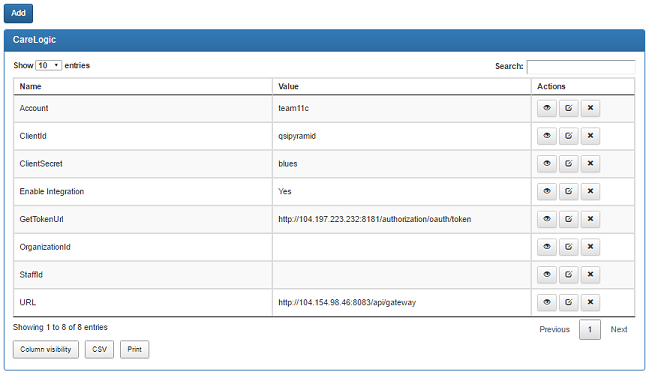
Task: Select the 'Yes' value cell
Action: pos(401,192)
